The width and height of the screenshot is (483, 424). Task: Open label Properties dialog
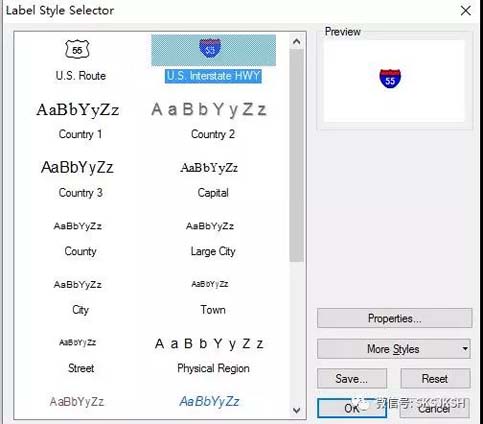(x=395, y=318)
